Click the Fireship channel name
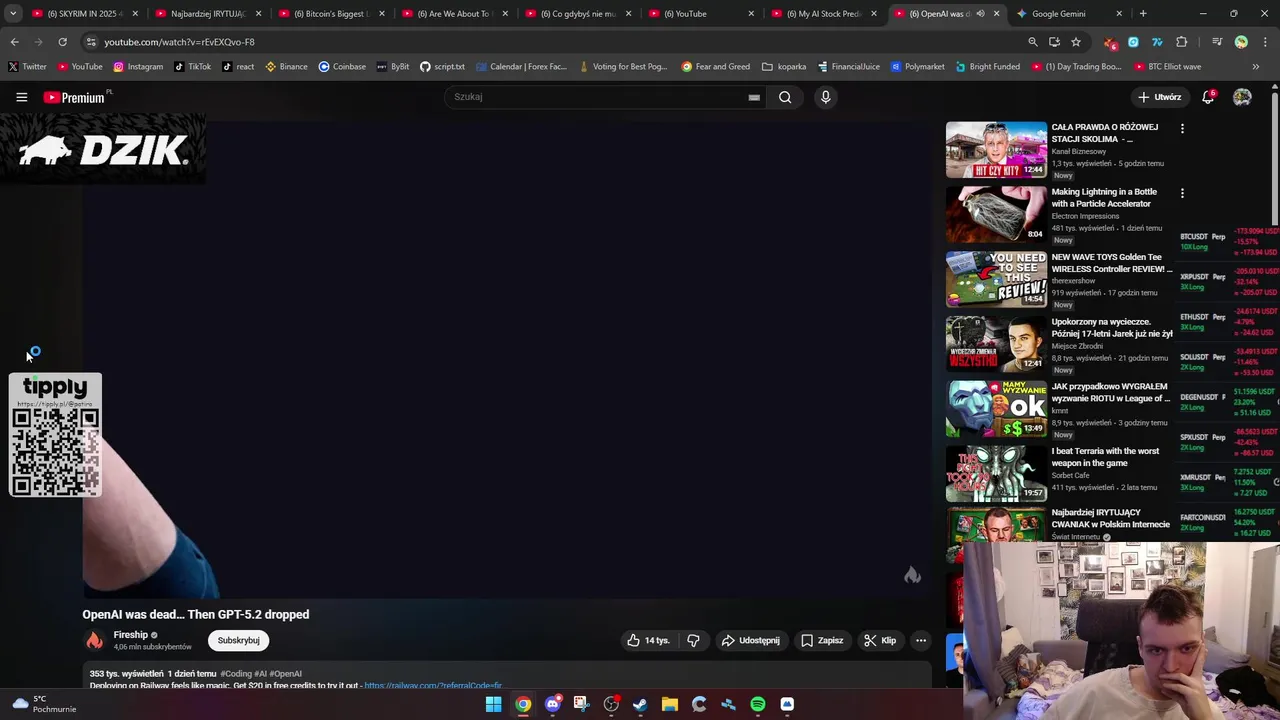This screenshot has width=1280, height=720. (x=130, y=635)
